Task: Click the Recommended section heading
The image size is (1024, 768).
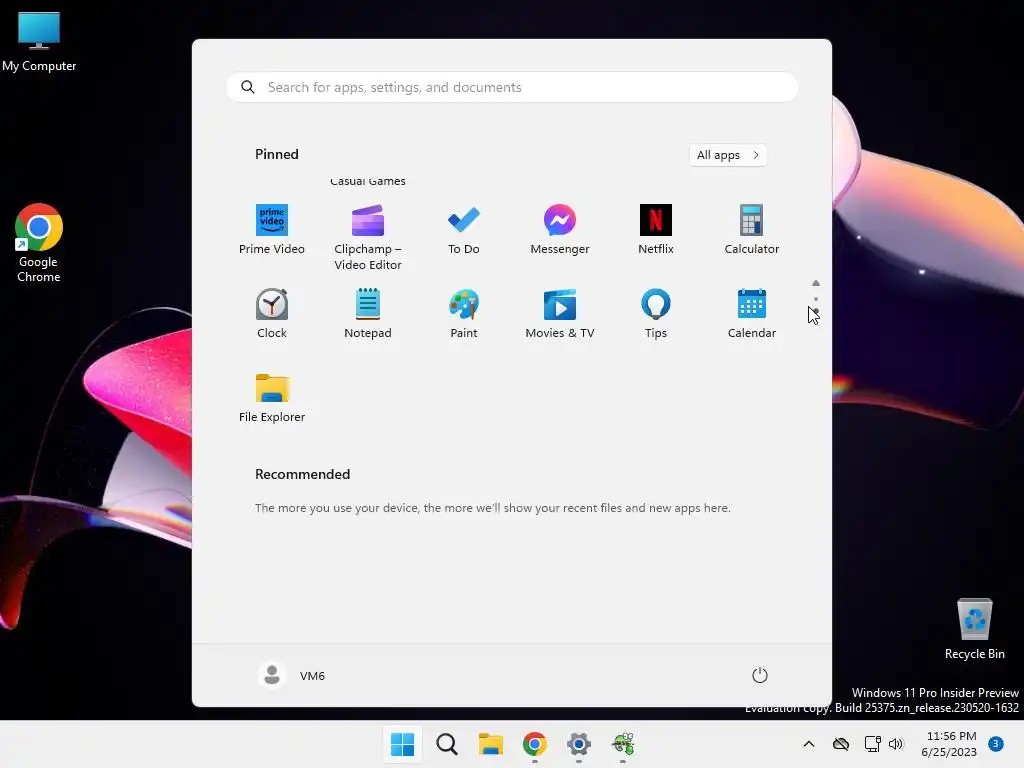Action: [x=302, y=474]
